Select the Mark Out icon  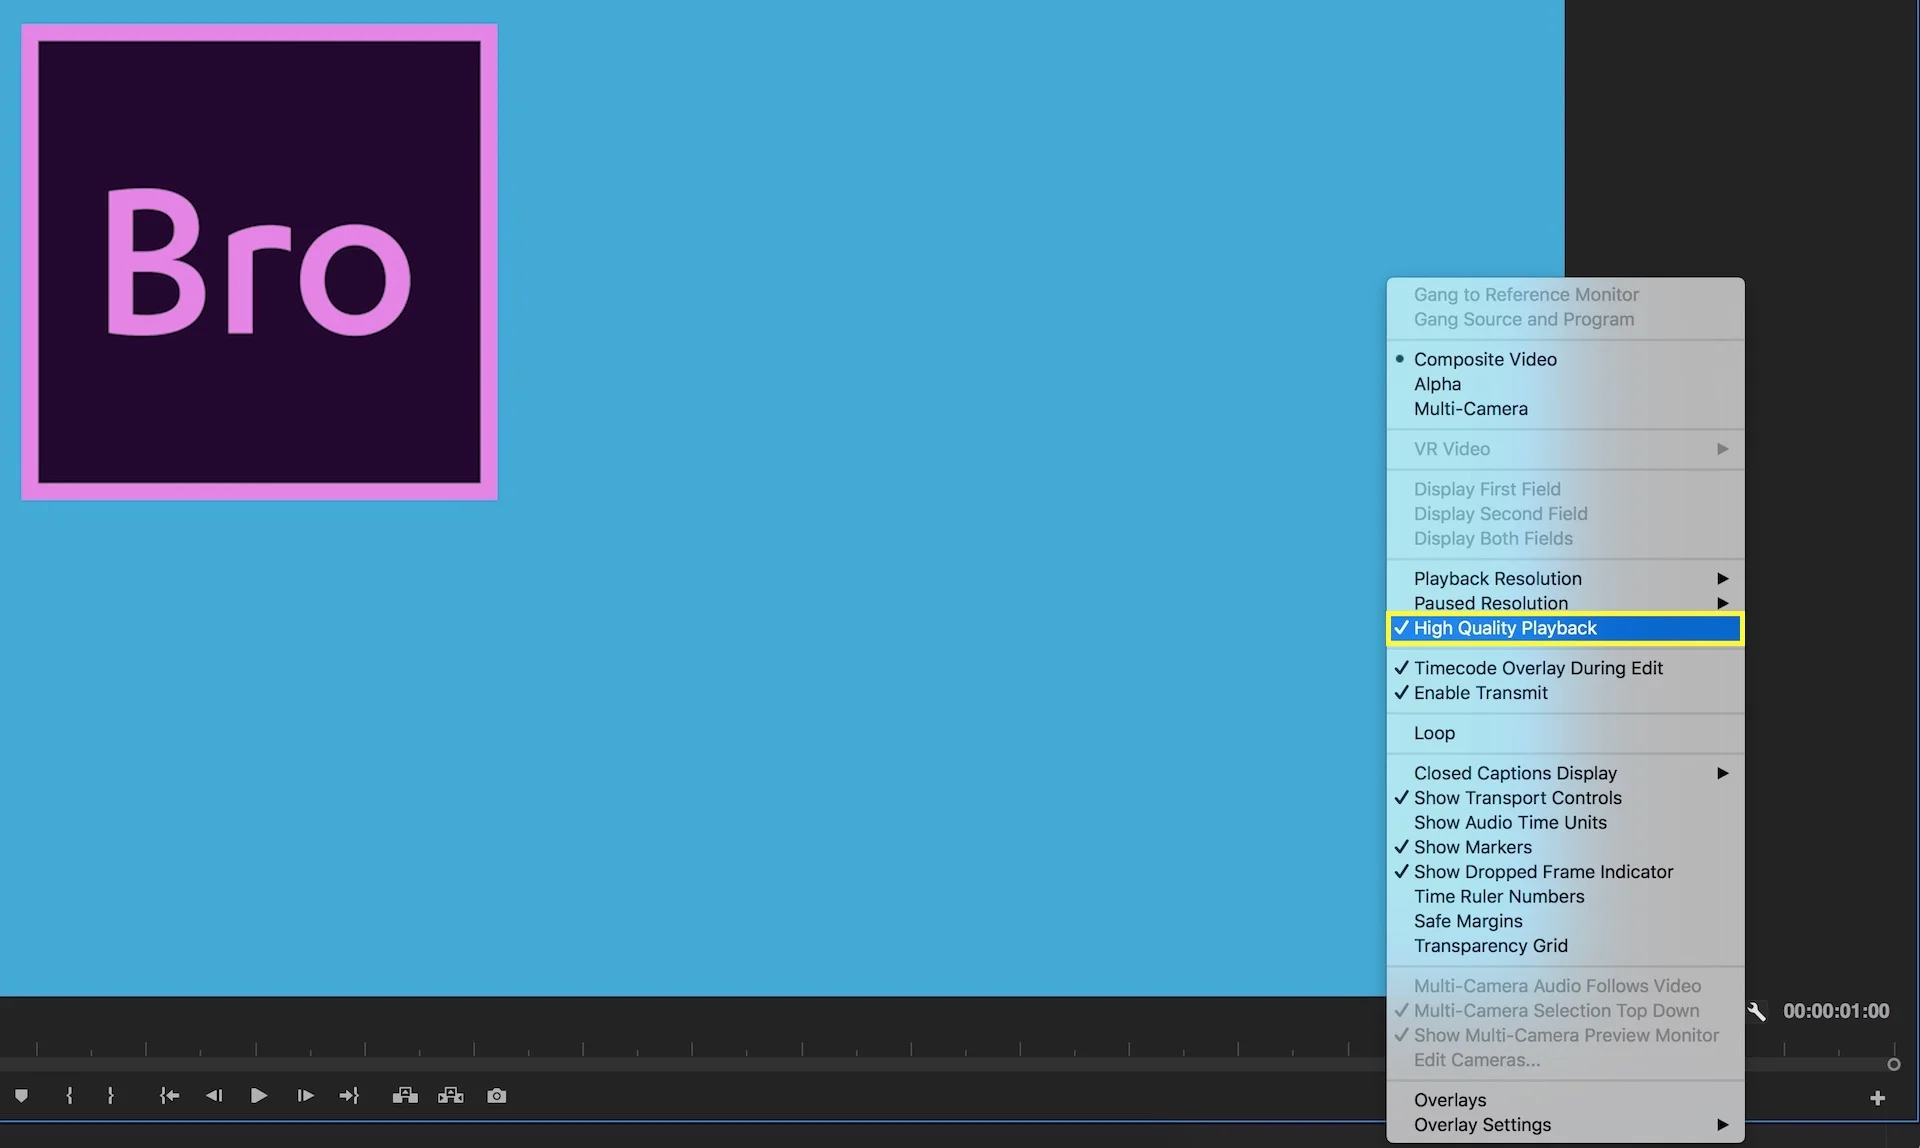pyautogui.click(x=111, y=1095)
